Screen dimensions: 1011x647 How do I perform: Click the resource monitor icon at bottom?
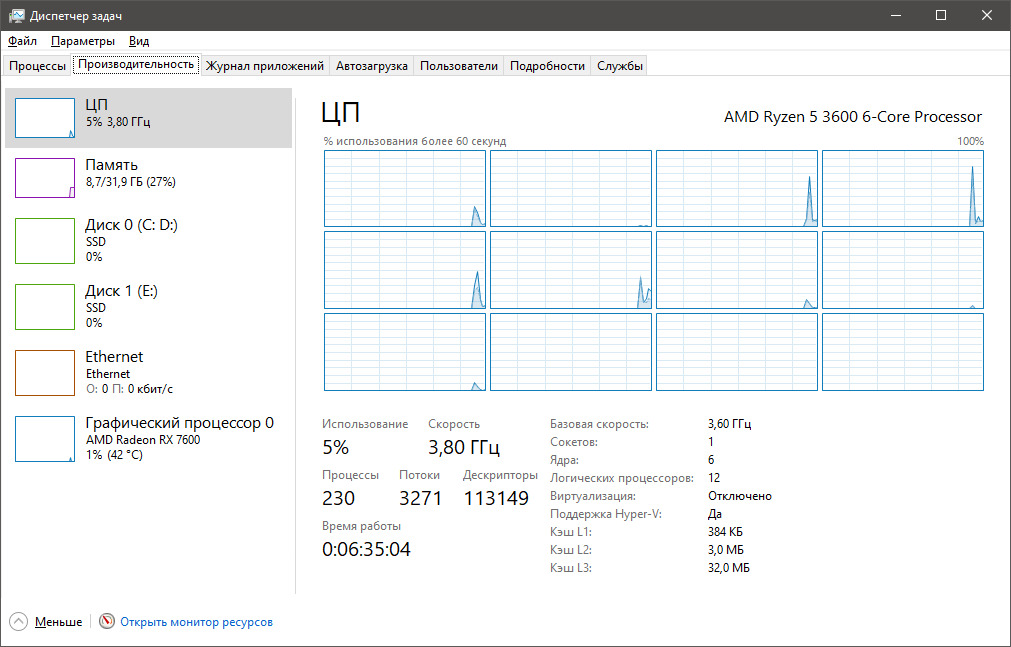pyautogui.click(x=107, y=622)
